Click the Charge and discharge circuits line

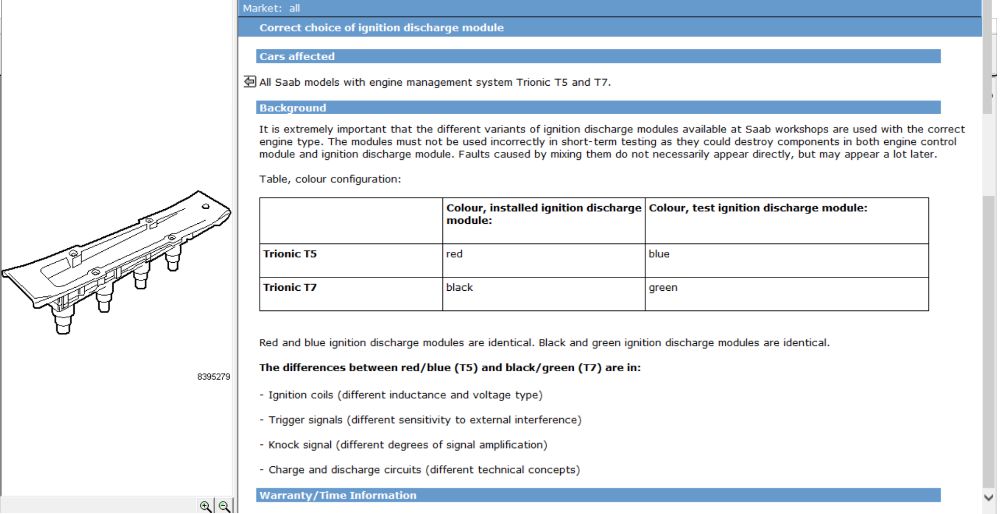[420, 469]
